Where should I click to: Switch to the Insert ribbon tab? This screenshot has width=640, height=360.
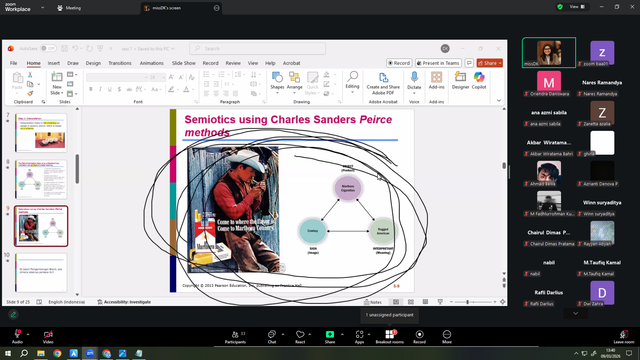pos(53,63)
